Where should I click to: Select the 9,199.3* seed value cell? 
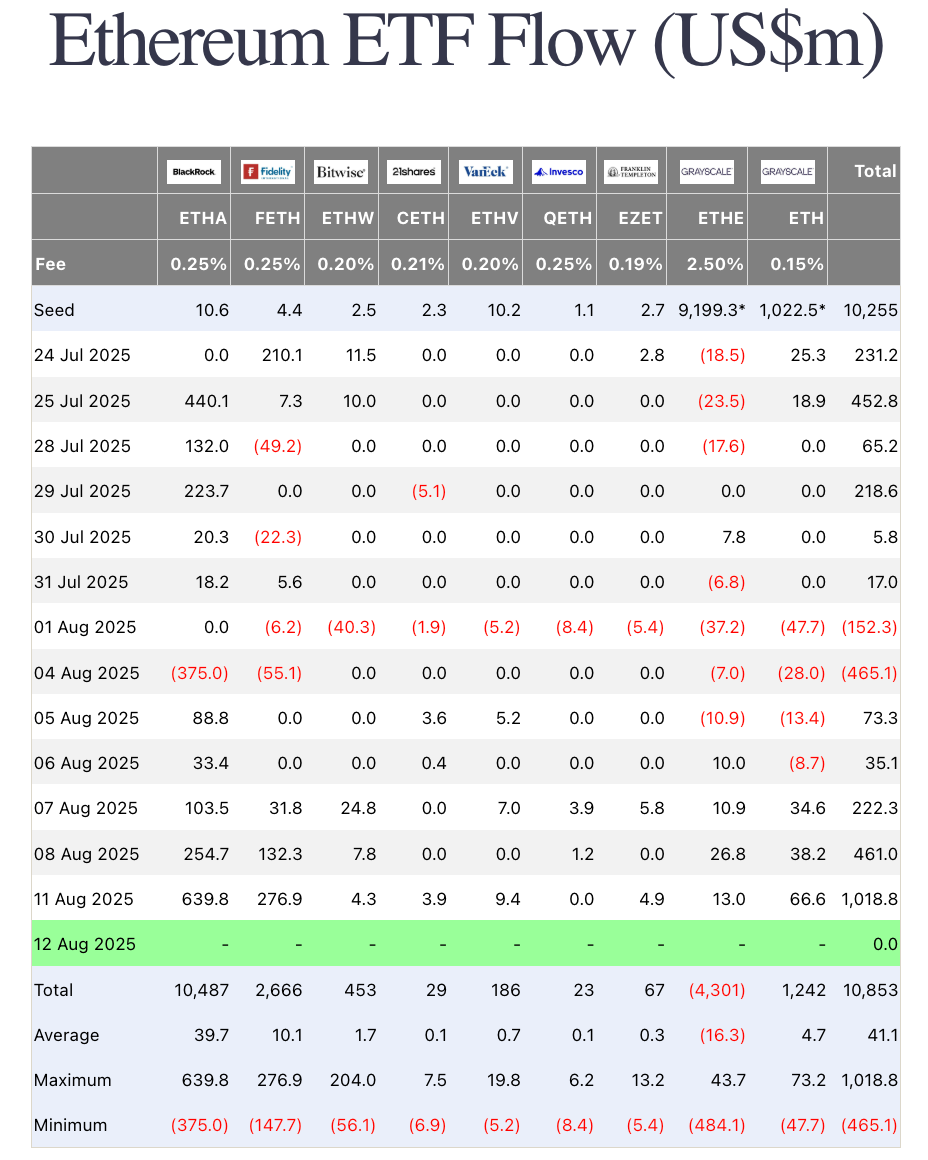(709, 310)
